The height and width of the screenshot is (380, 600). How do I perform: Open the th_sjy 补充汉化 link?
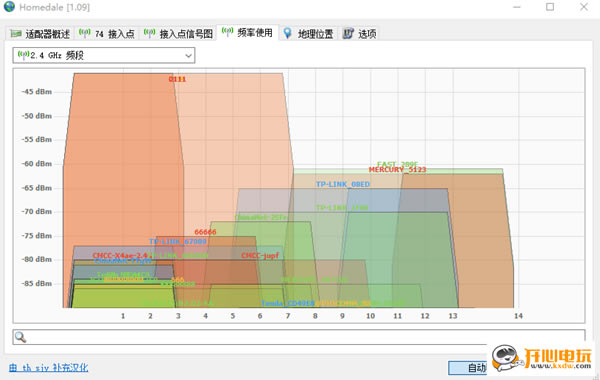click(x=49, y=368)
